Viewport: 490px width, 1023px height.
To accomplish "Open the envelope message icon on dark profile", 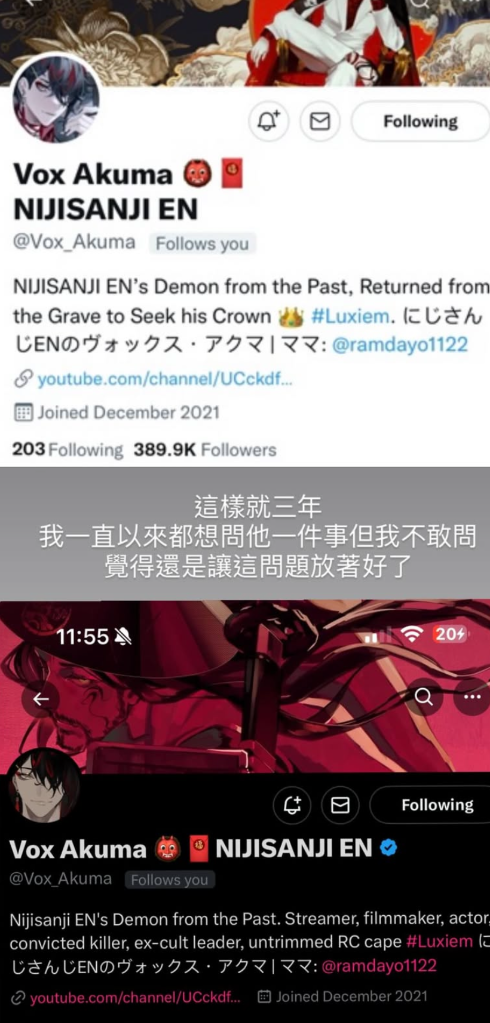I will [x=340, y=805].
